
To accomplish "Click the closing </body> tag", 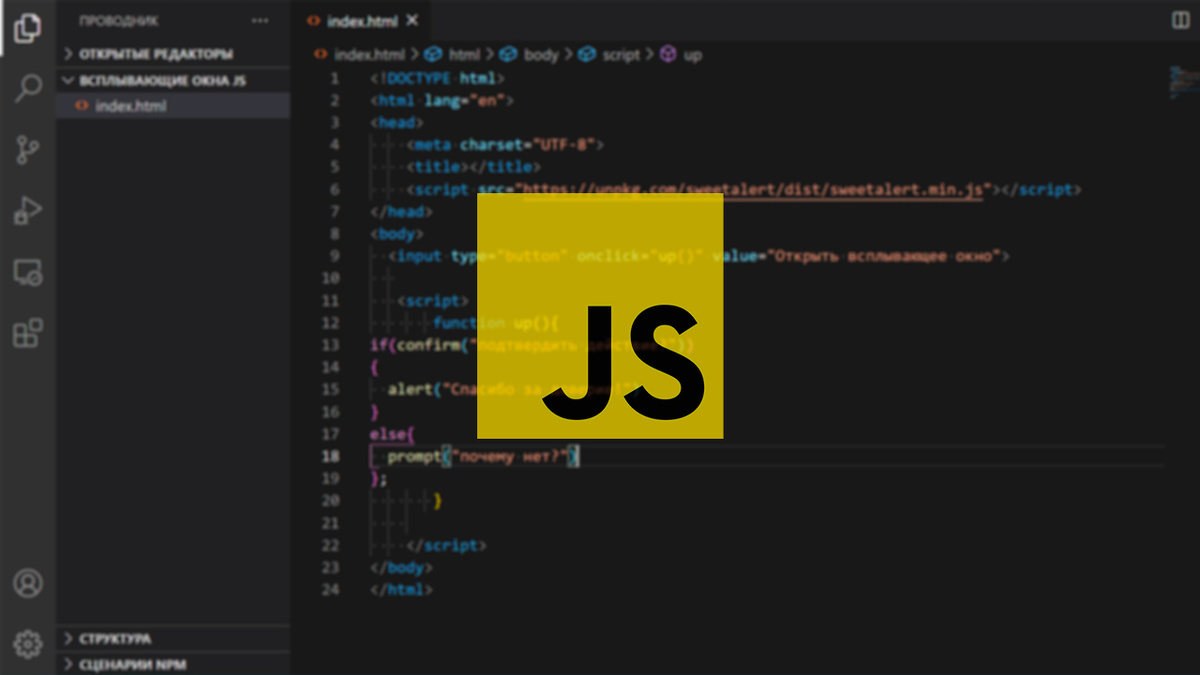I will 402,568.
